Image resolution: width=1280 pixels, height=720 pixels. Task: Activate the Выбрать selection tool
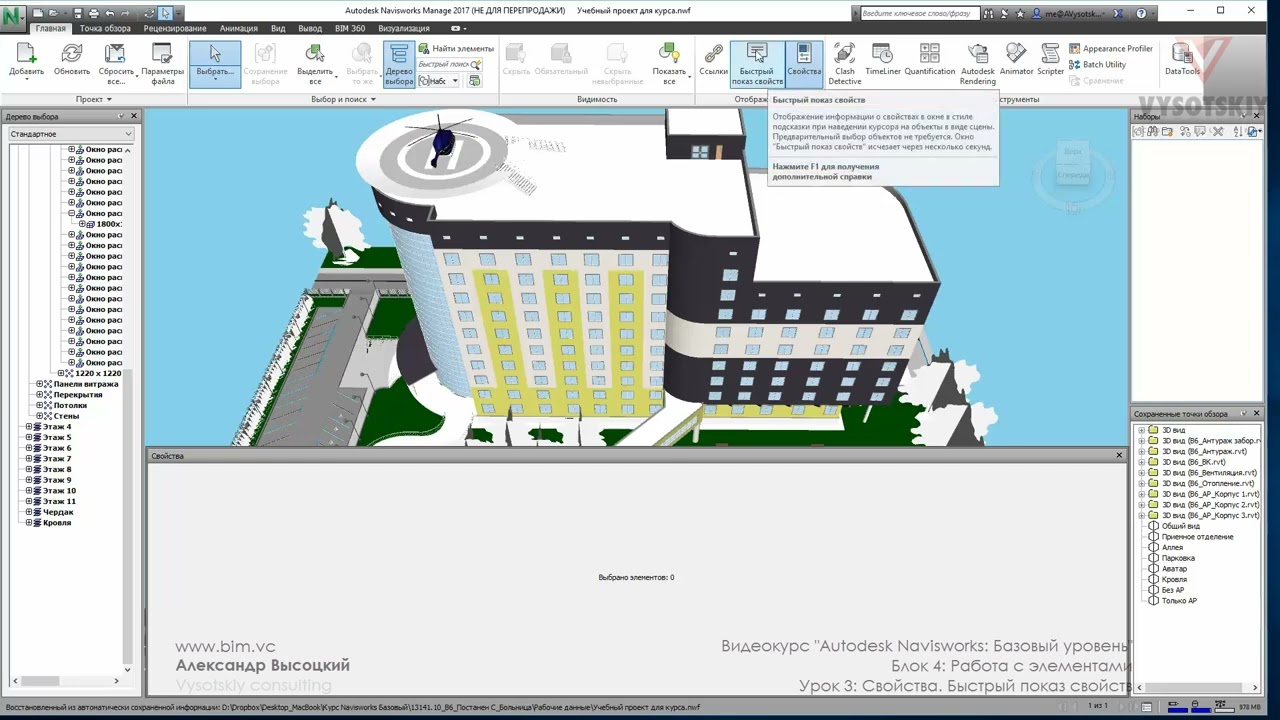[215, 64]
